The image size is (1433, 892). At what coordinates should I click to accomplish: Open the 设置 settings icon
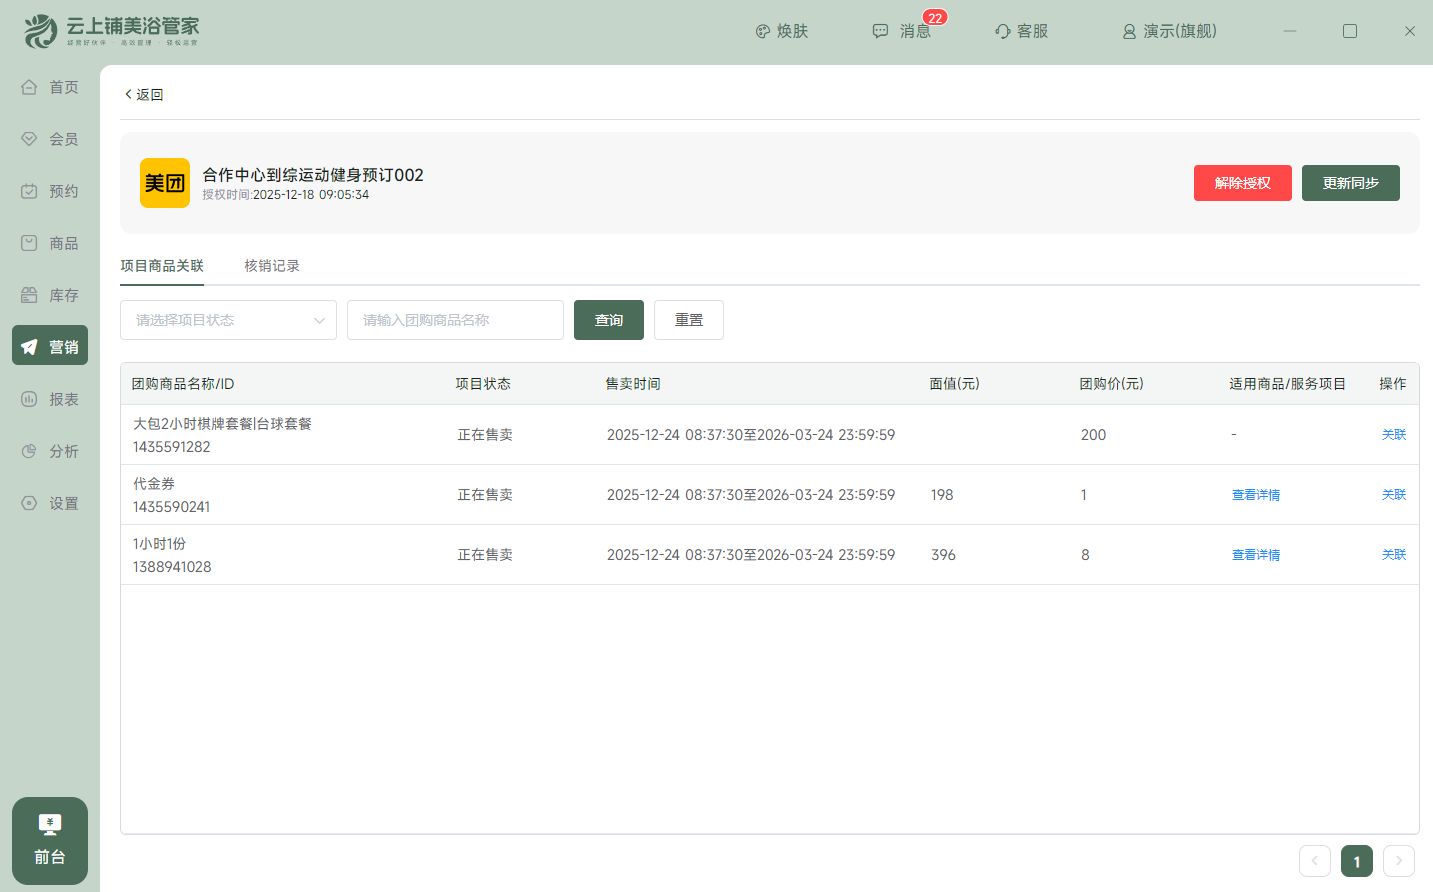(30, 504)
